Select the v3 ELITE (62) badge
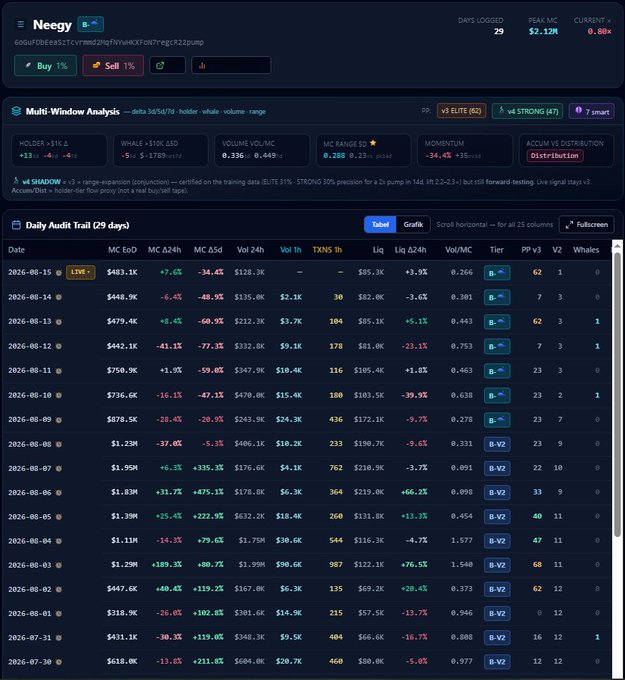The width and height of the screenshot is (625, 680). (461, 111)
